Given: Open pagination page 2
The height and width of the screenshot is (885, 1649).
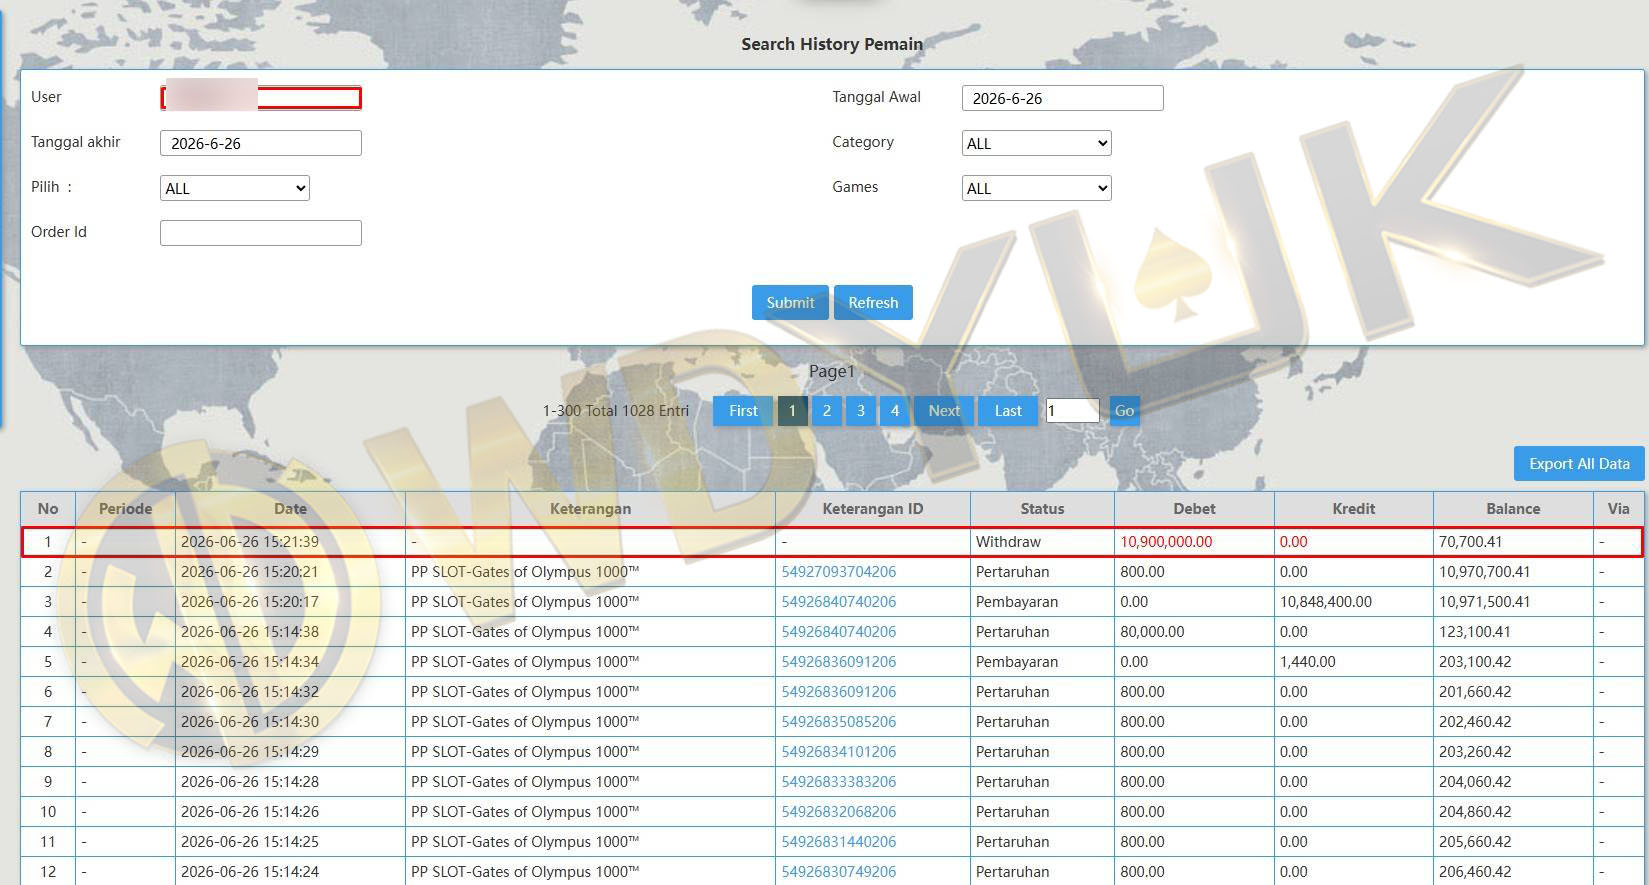Looking at the screenshot, I should point(826,411).
